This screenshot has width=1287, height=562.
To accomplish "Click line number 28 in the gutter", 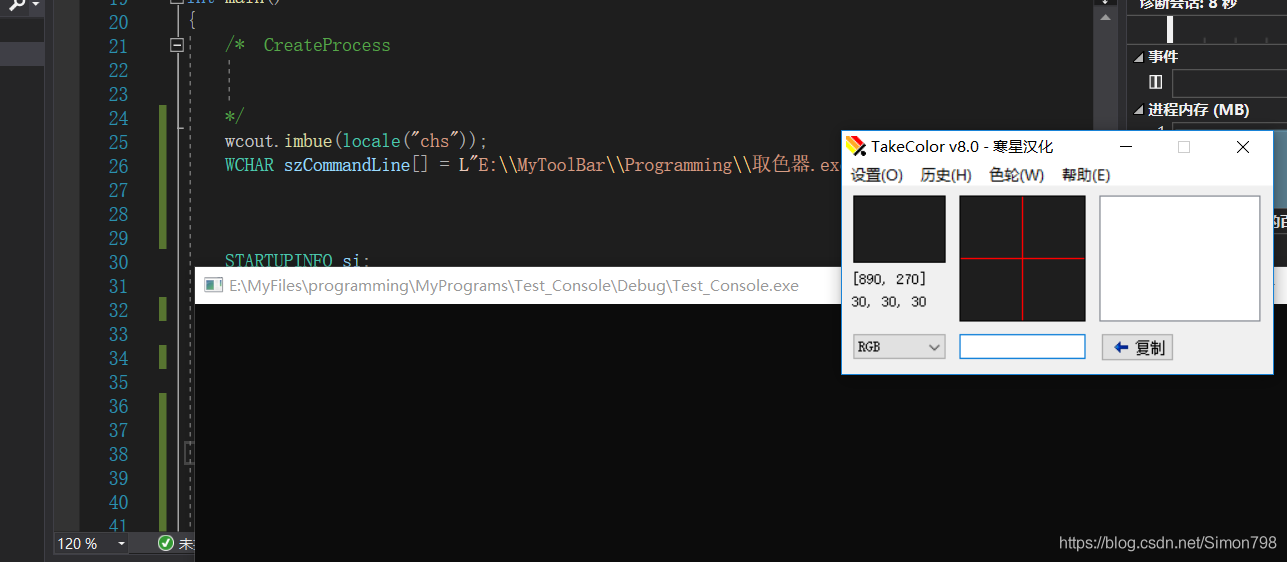I will coord(118,214).
